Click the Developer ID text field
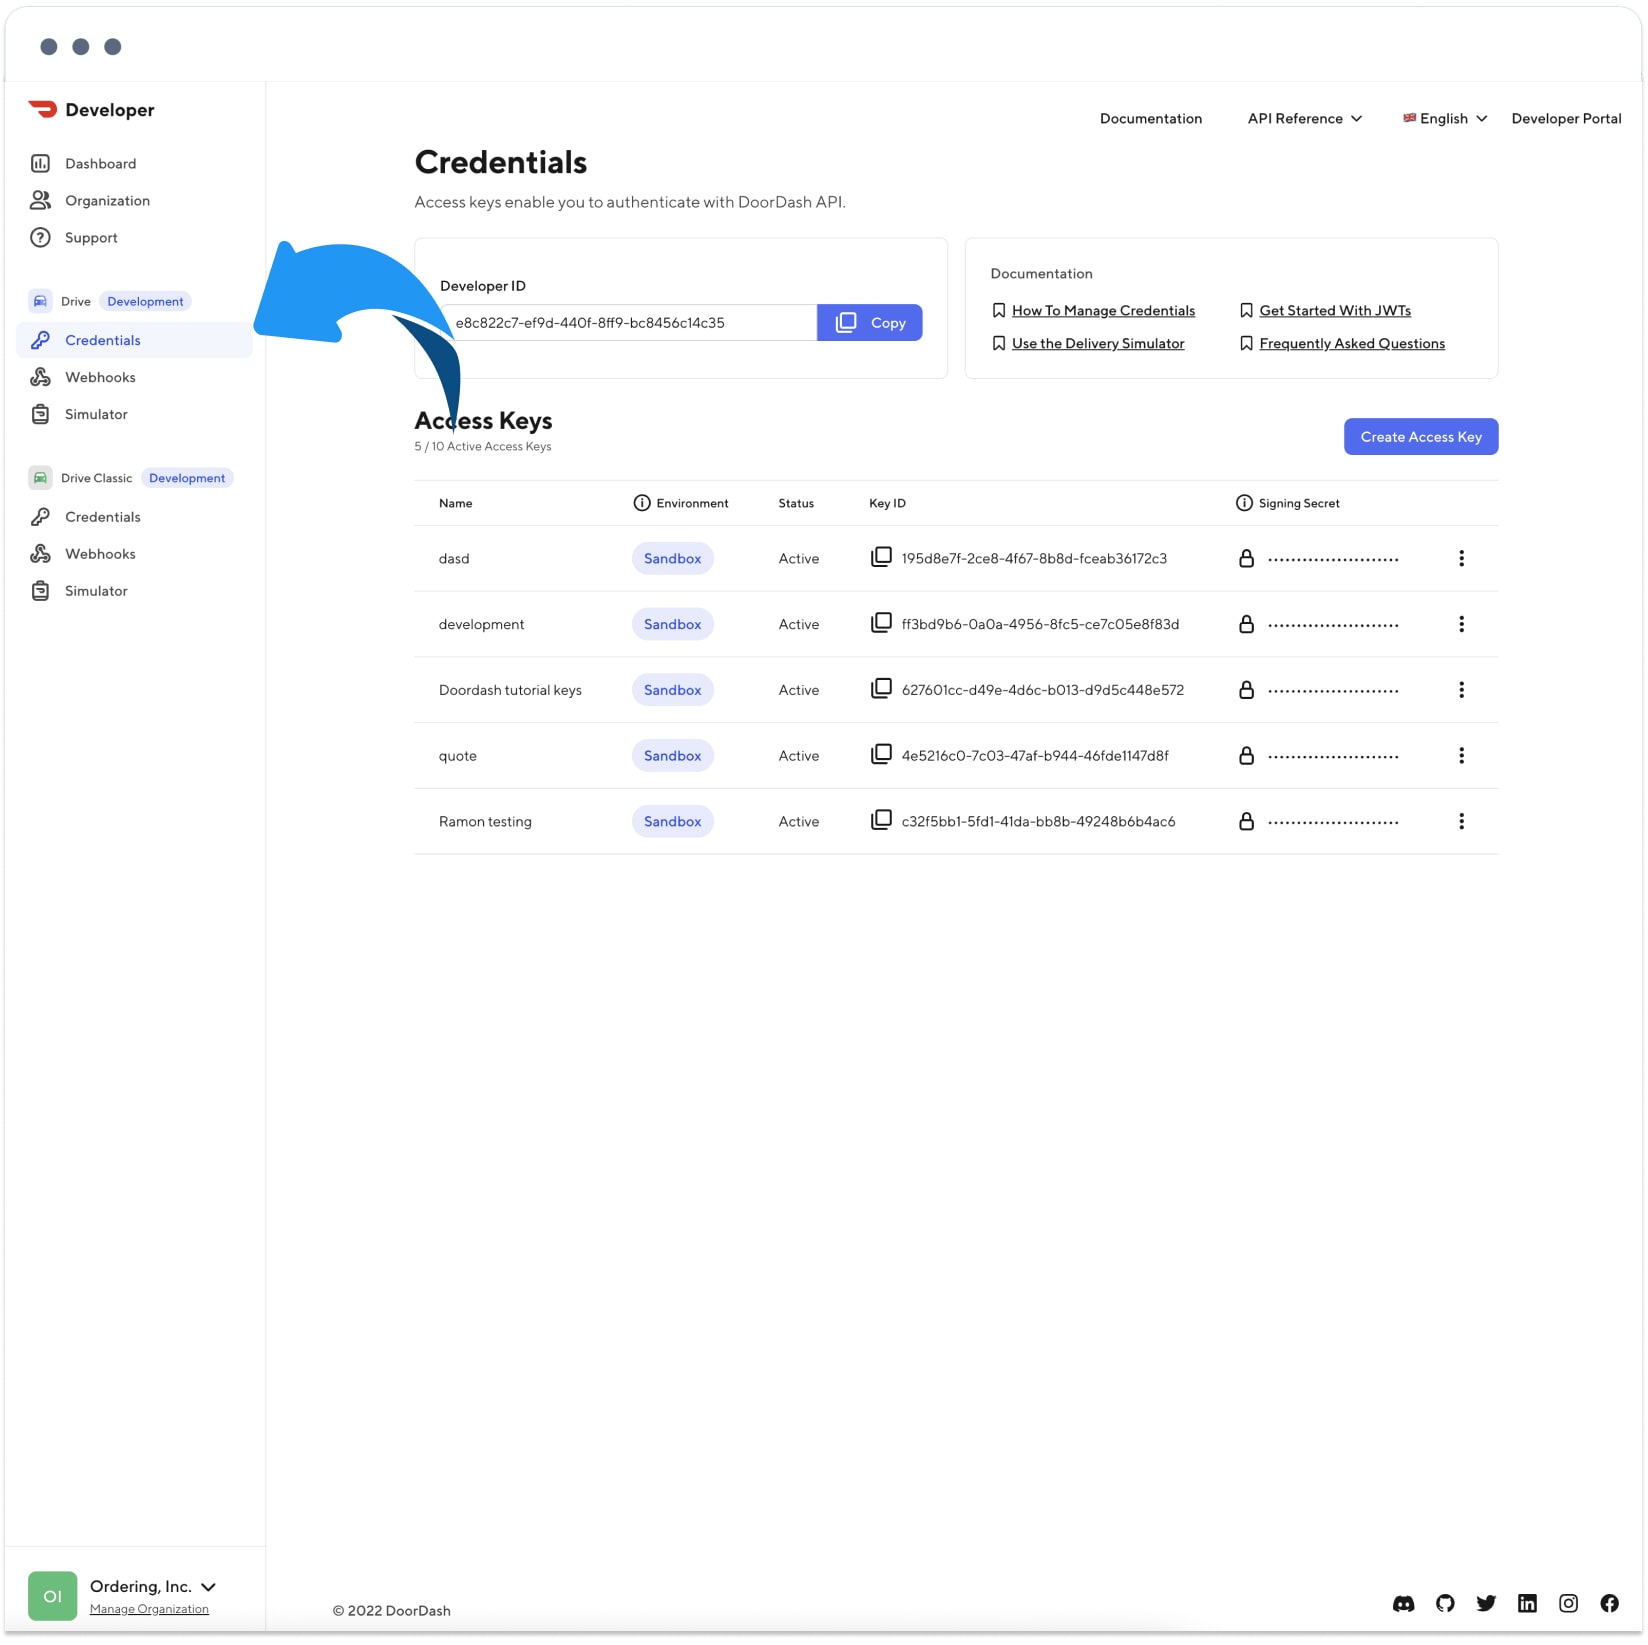The height and width of the screenshot is (1645, 1648). click(630, 322)
